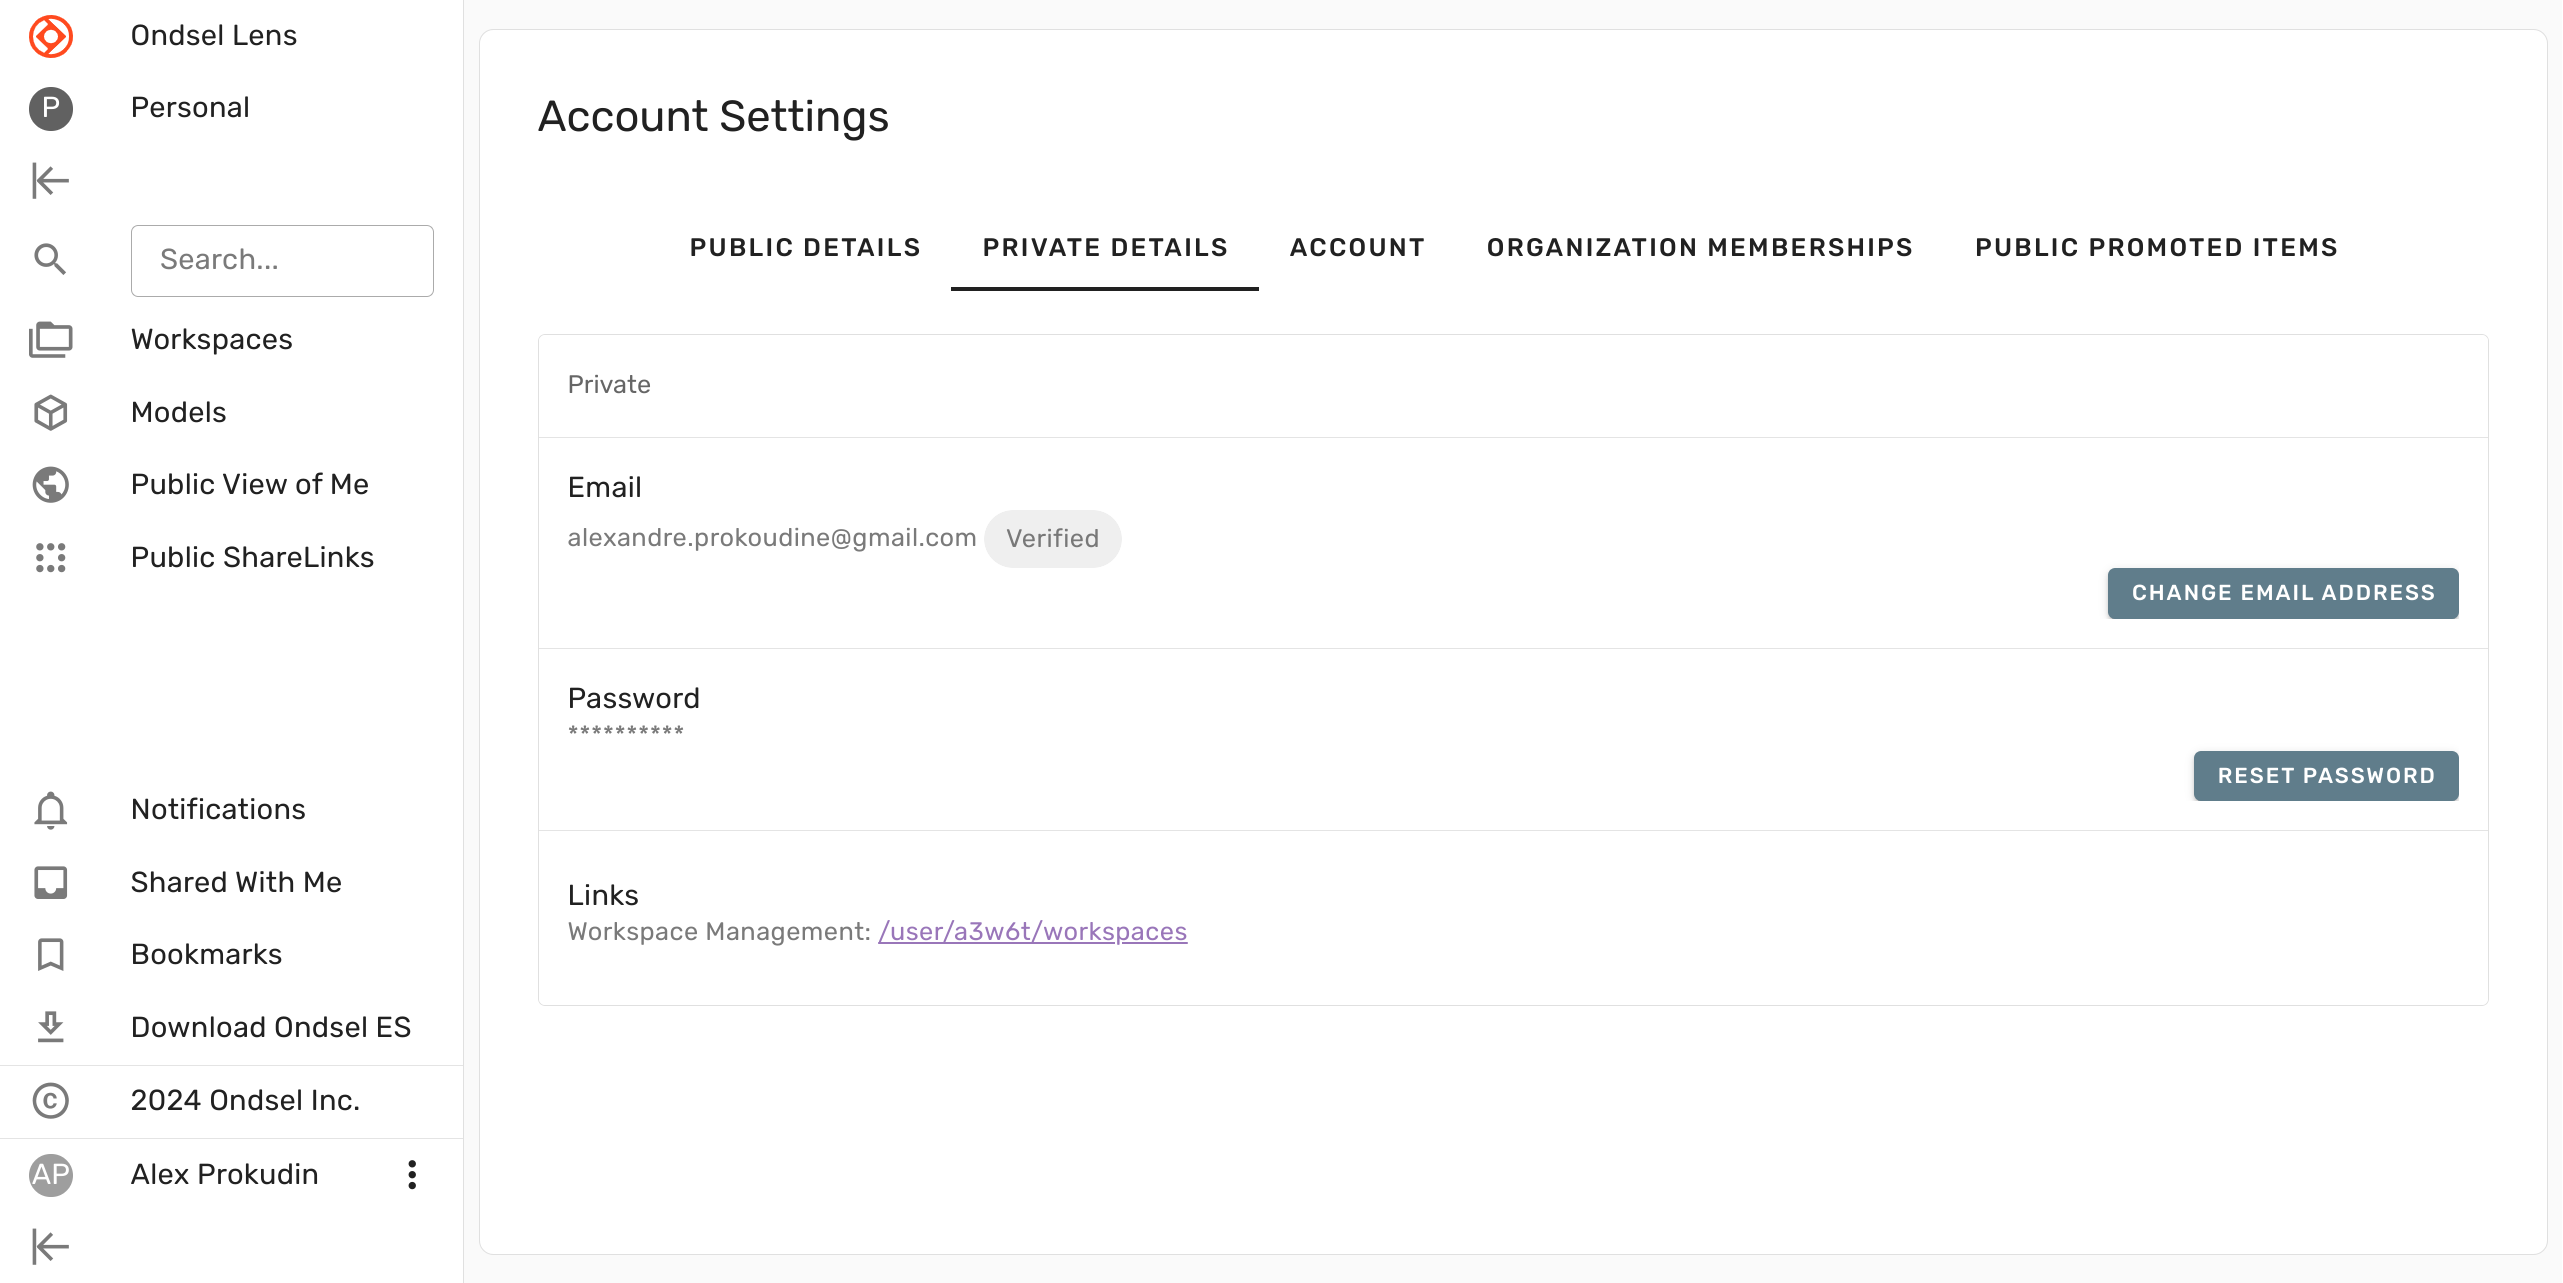This screenshot has width=2563, height=1283.
Task: Open Bookmarks icon in sidebar
Action: pyautogui.click(x=50, y=955)
